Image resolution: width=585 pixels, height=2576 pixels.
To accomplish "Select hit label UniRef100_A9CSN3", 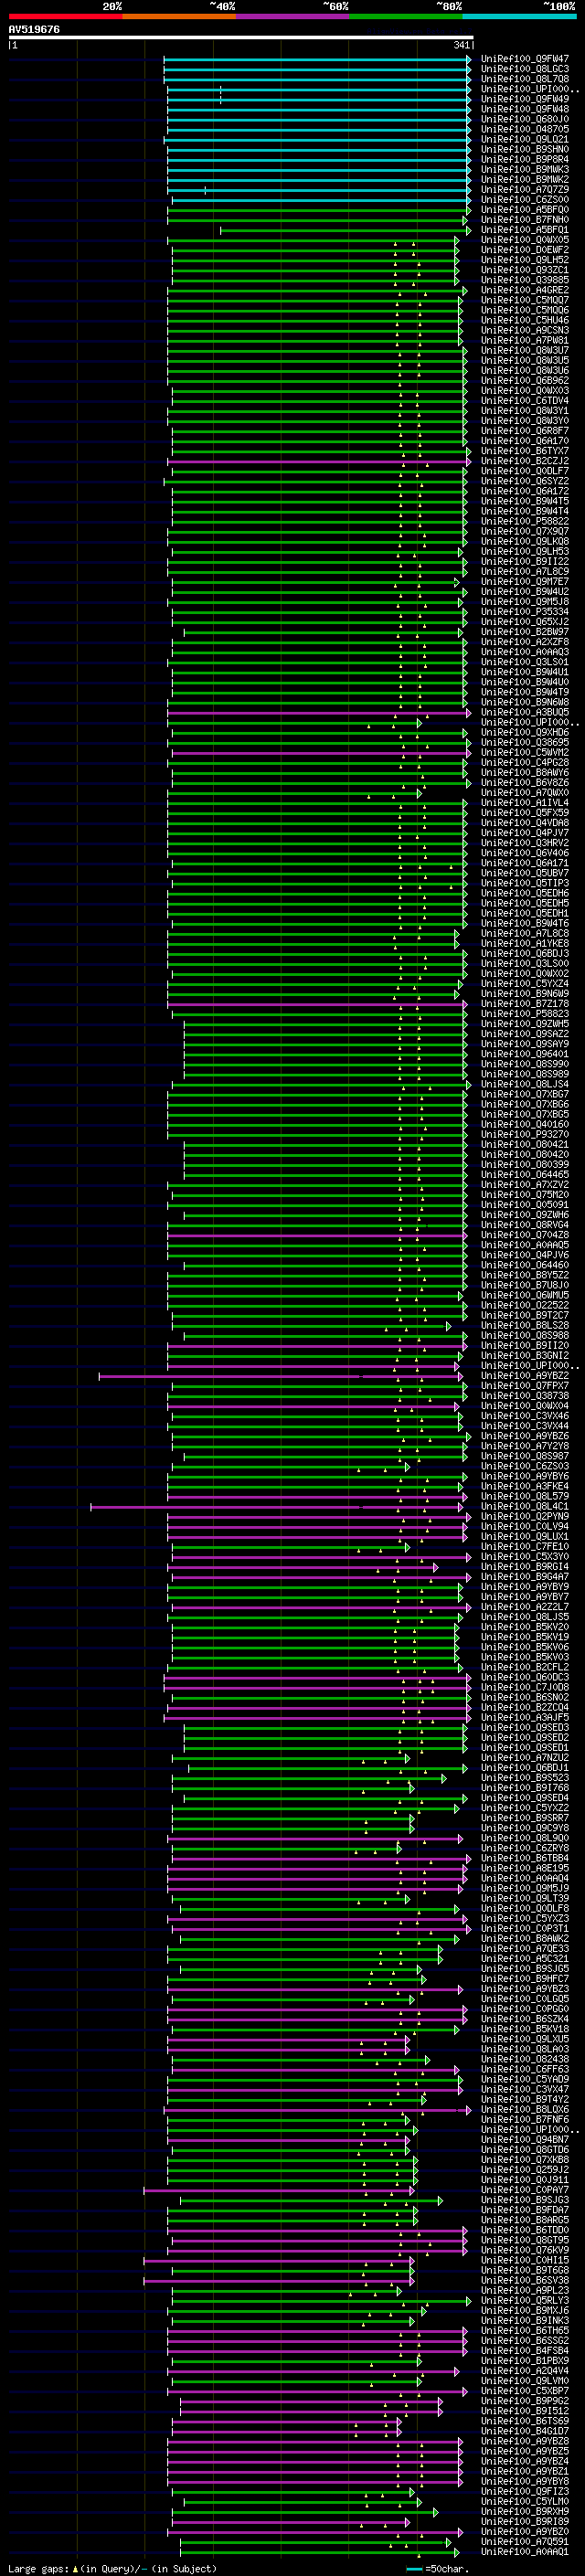I will point(525,330).
